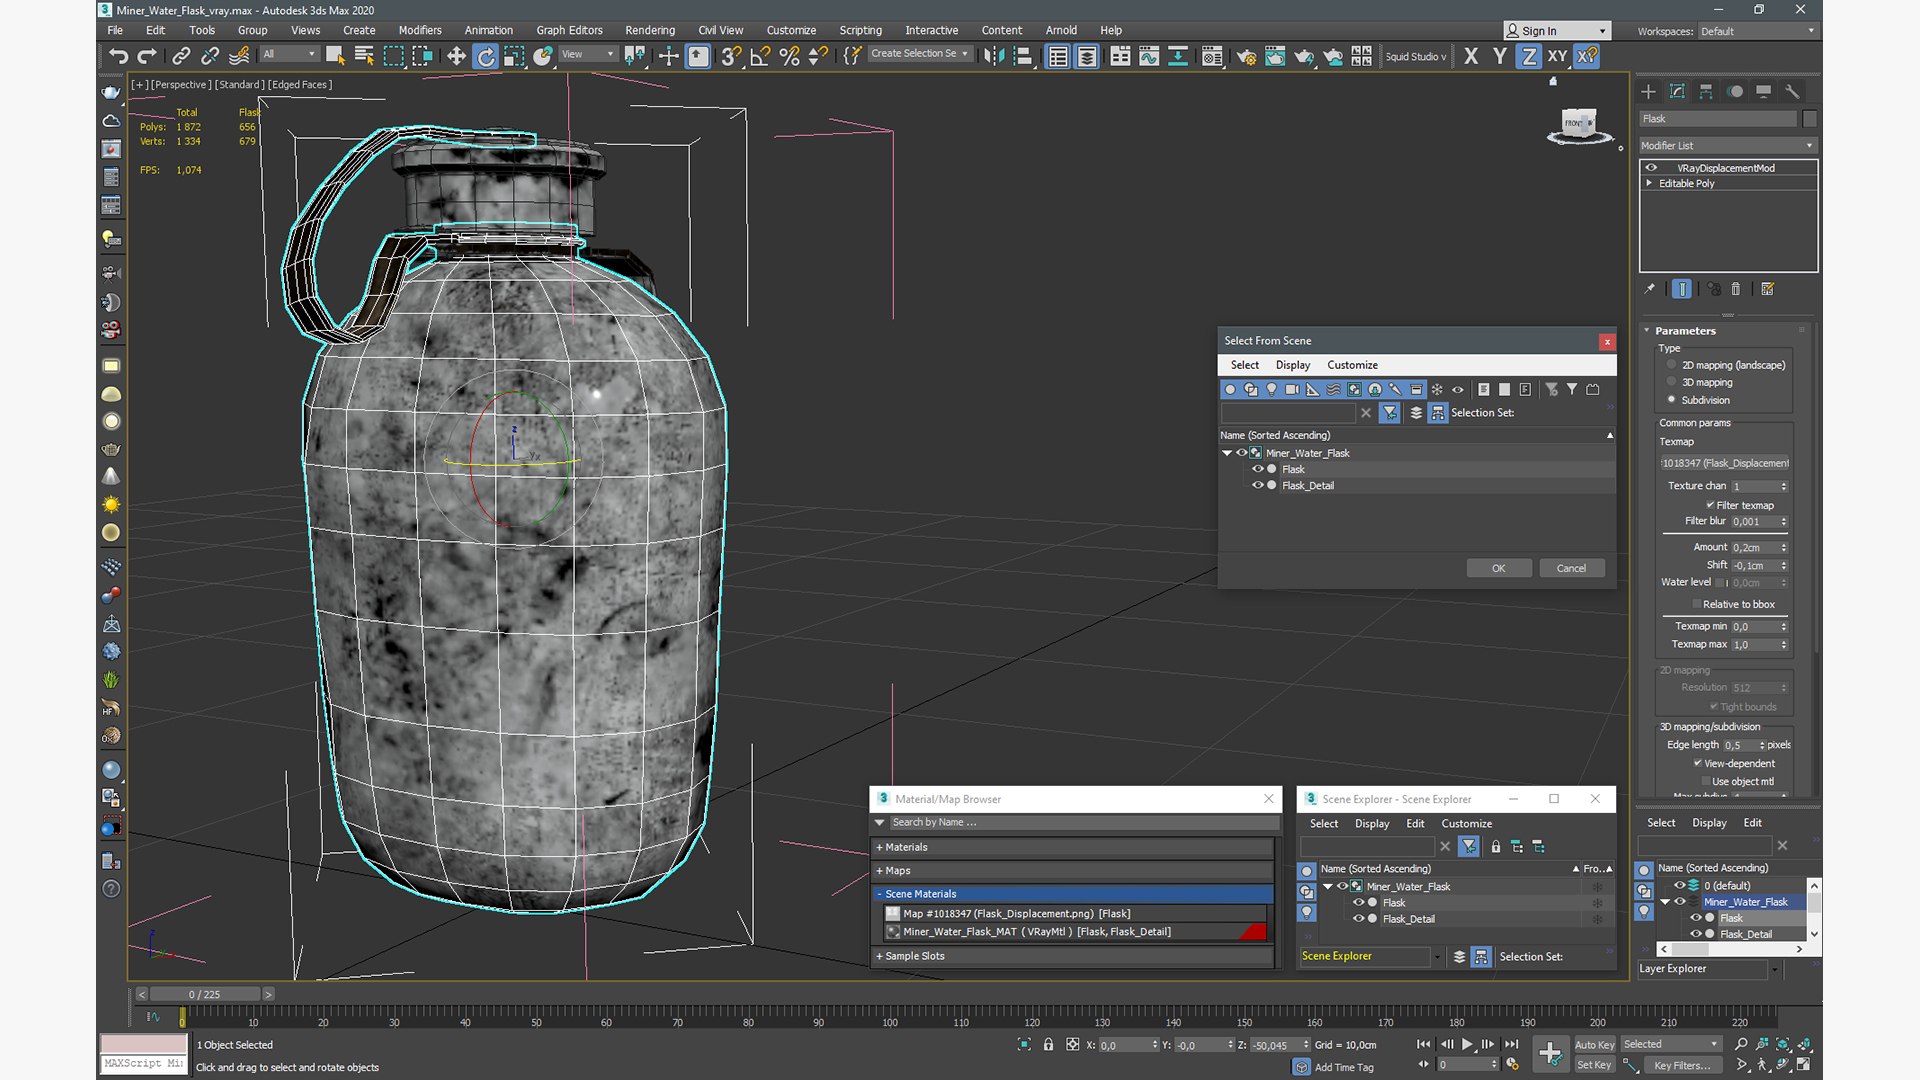
Task: Activate the Select and Link chain icon
Action: [181, 56]
